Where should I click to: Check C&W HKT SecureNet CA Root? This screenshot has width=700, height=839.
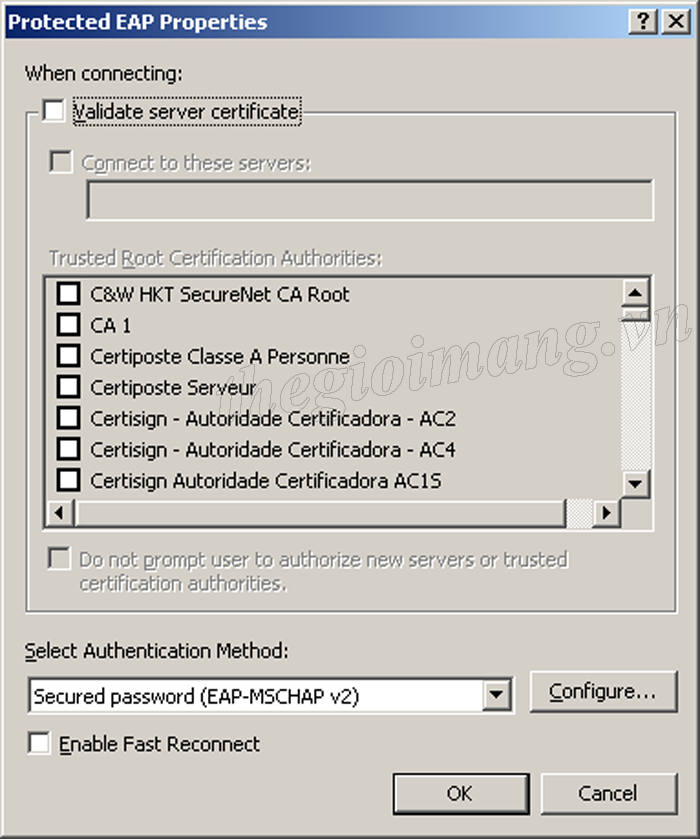pos(69,294)
